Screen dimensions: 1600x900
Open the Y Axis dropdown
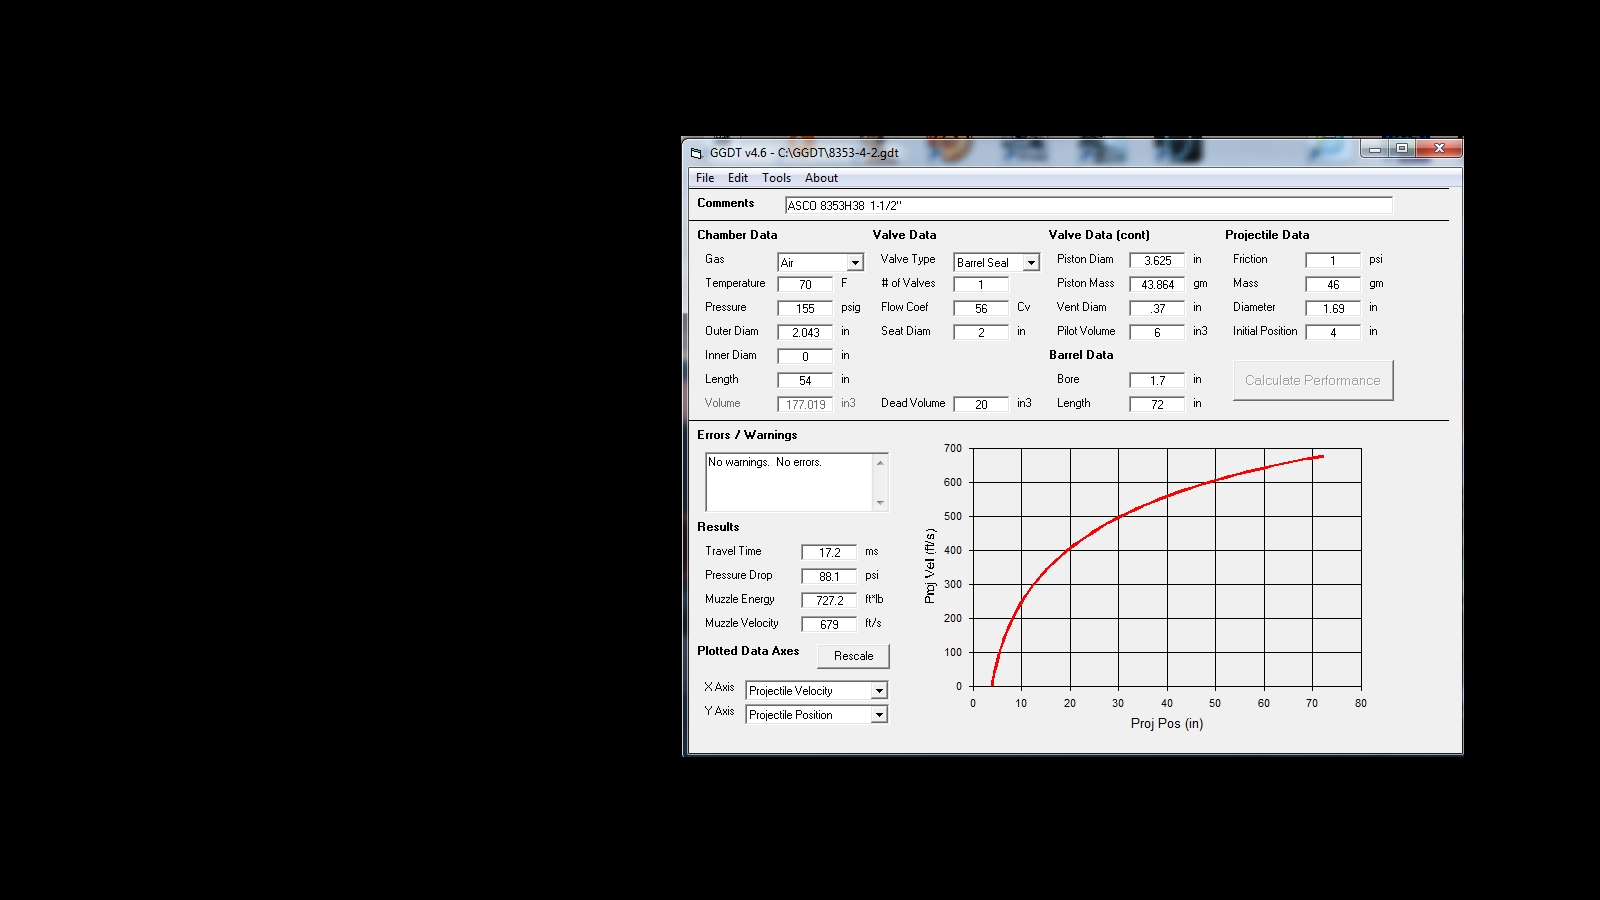click(x=878, y=715)
